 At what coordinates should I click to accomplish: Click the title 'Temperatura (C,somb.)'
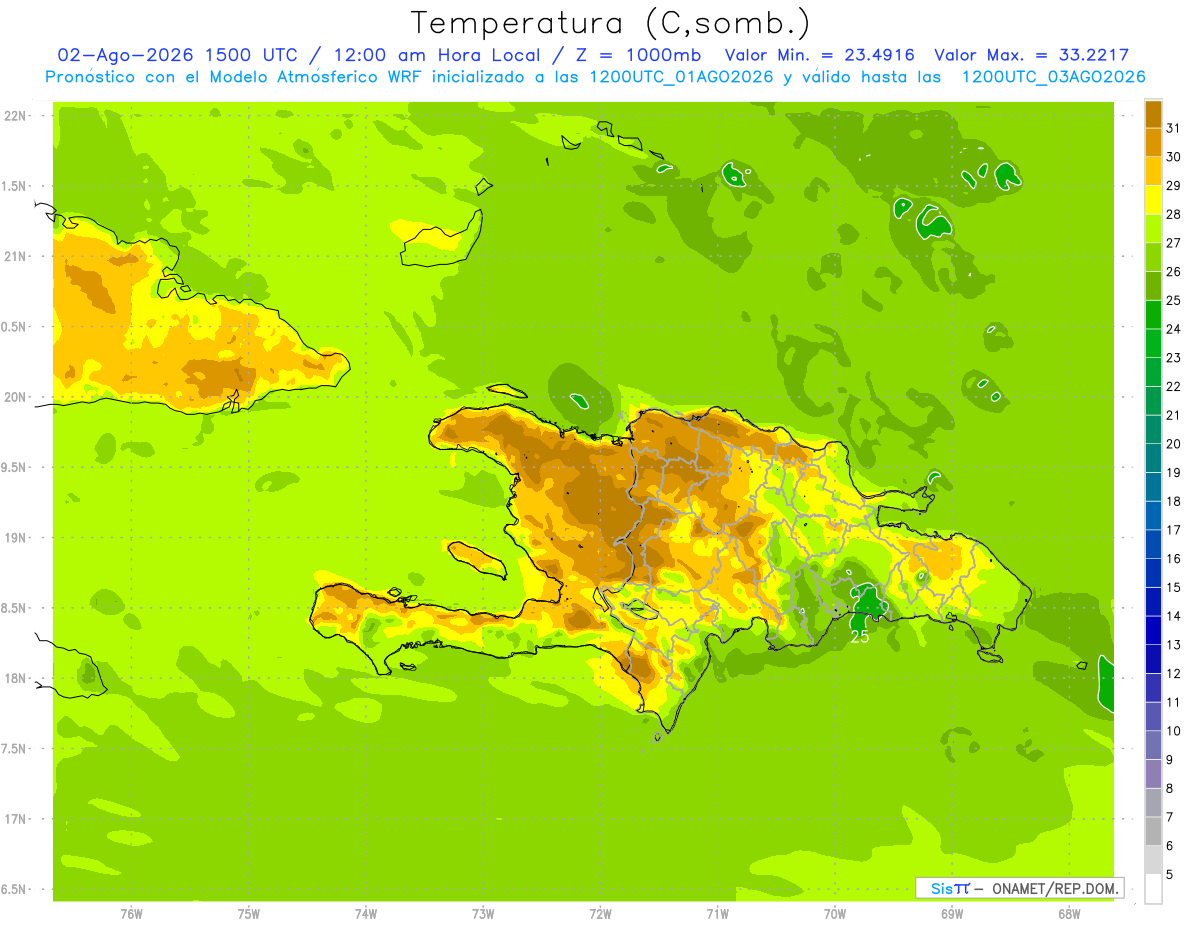click(x=610, y=22)
